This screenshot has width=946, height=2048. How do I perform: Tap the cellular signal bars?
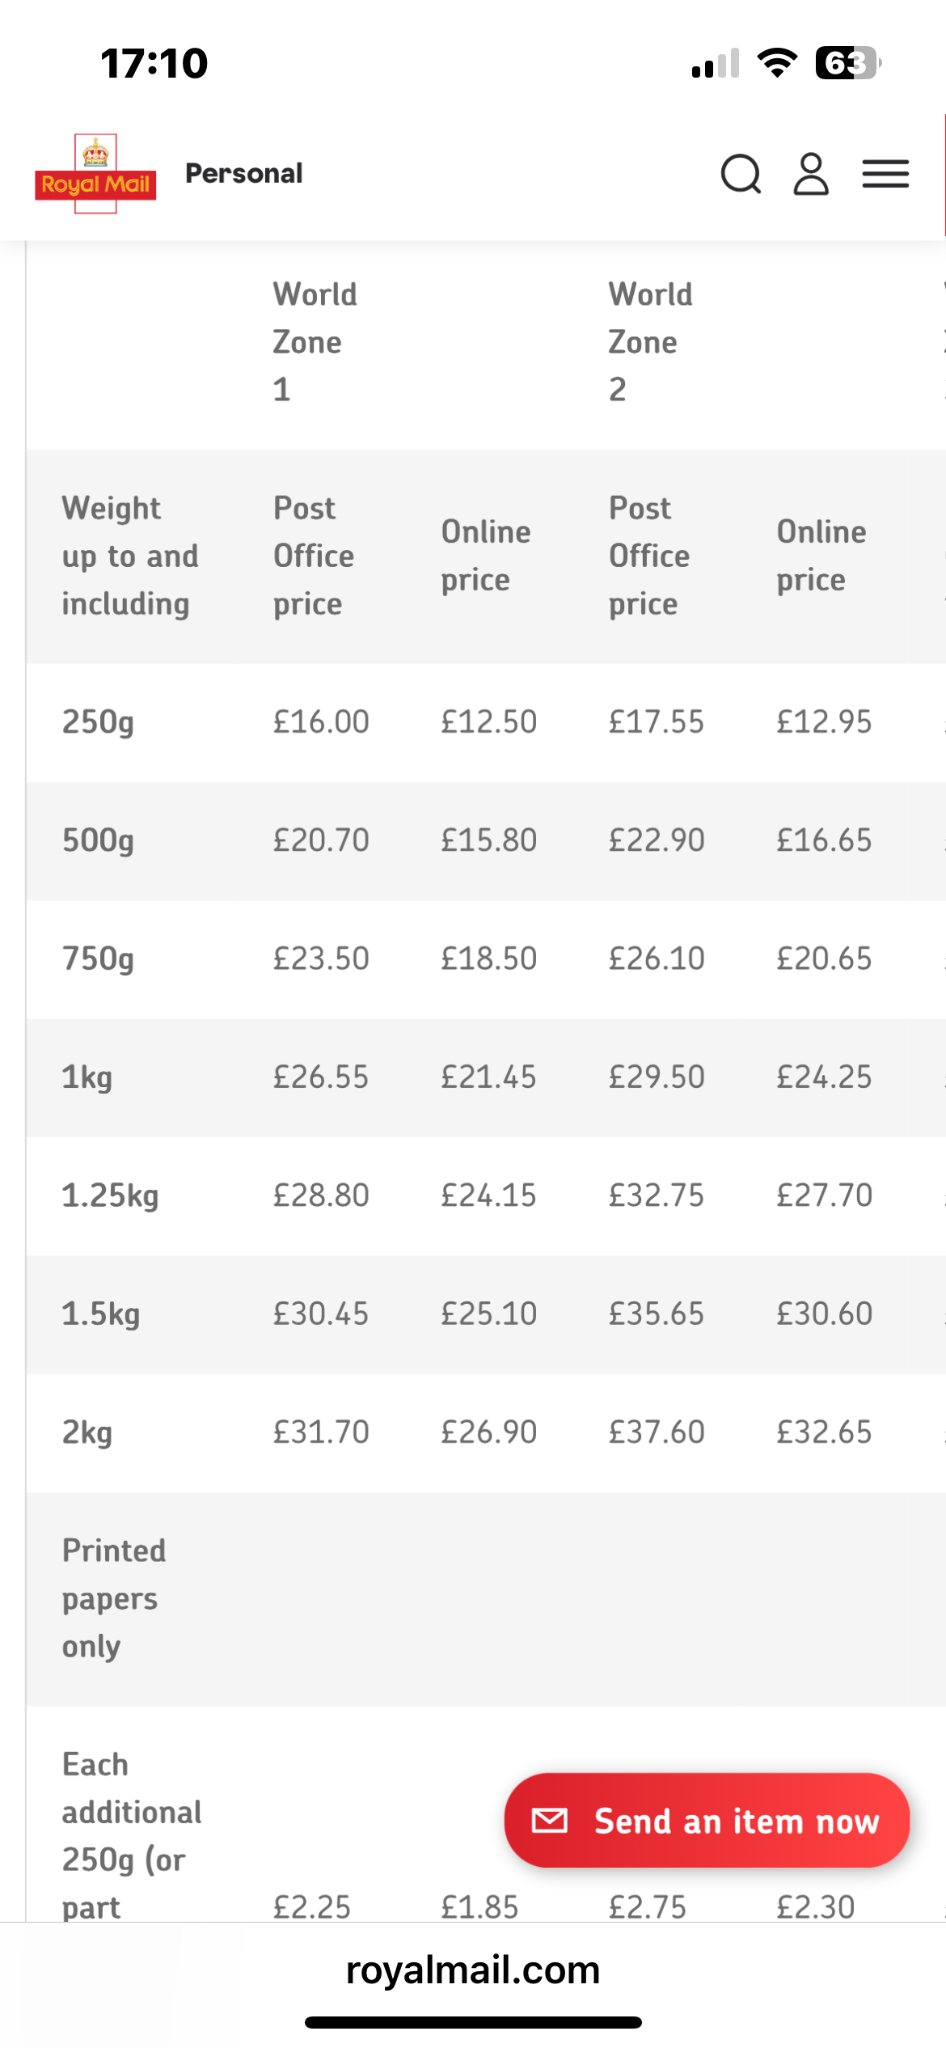pos(715,63)
